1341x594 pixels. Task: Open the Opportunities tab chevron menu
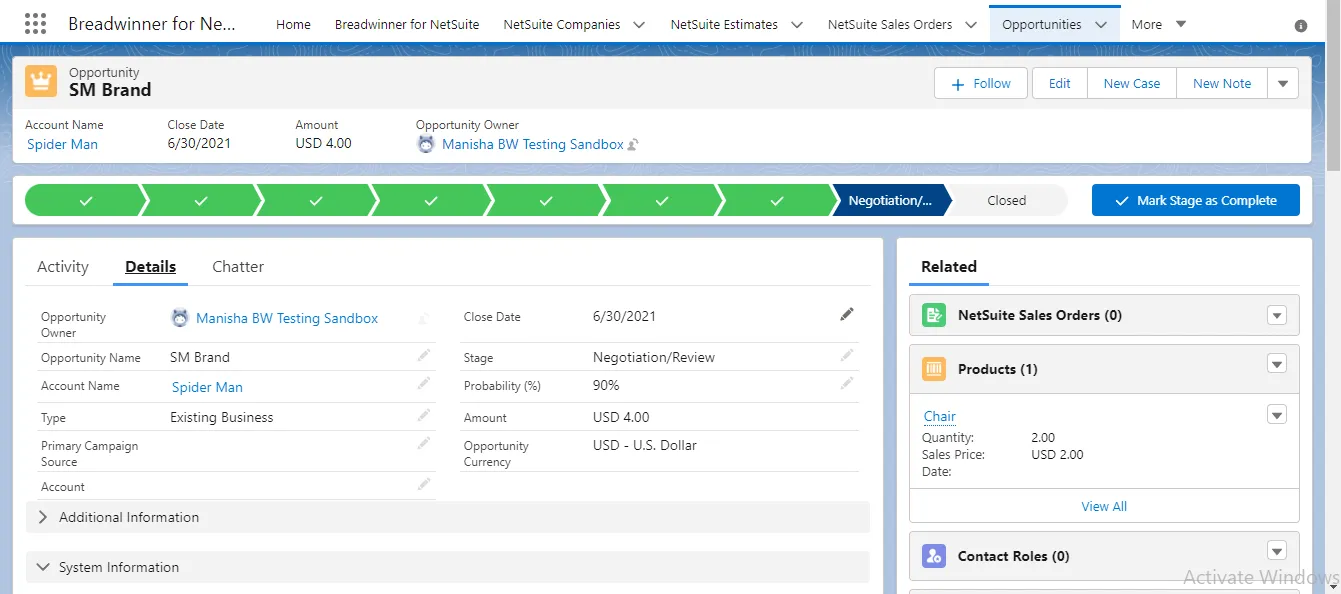(x=1101, y=25)
